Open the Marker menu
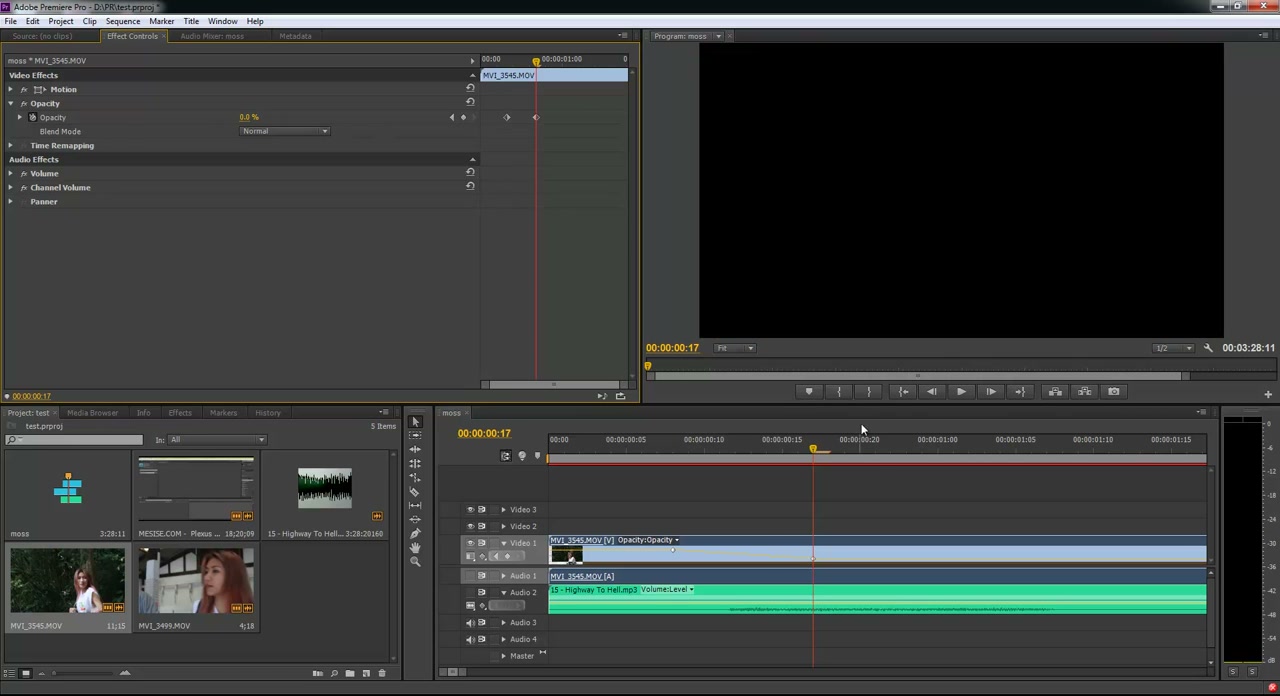The image size is (1280, 696). (x=161, y=21)
